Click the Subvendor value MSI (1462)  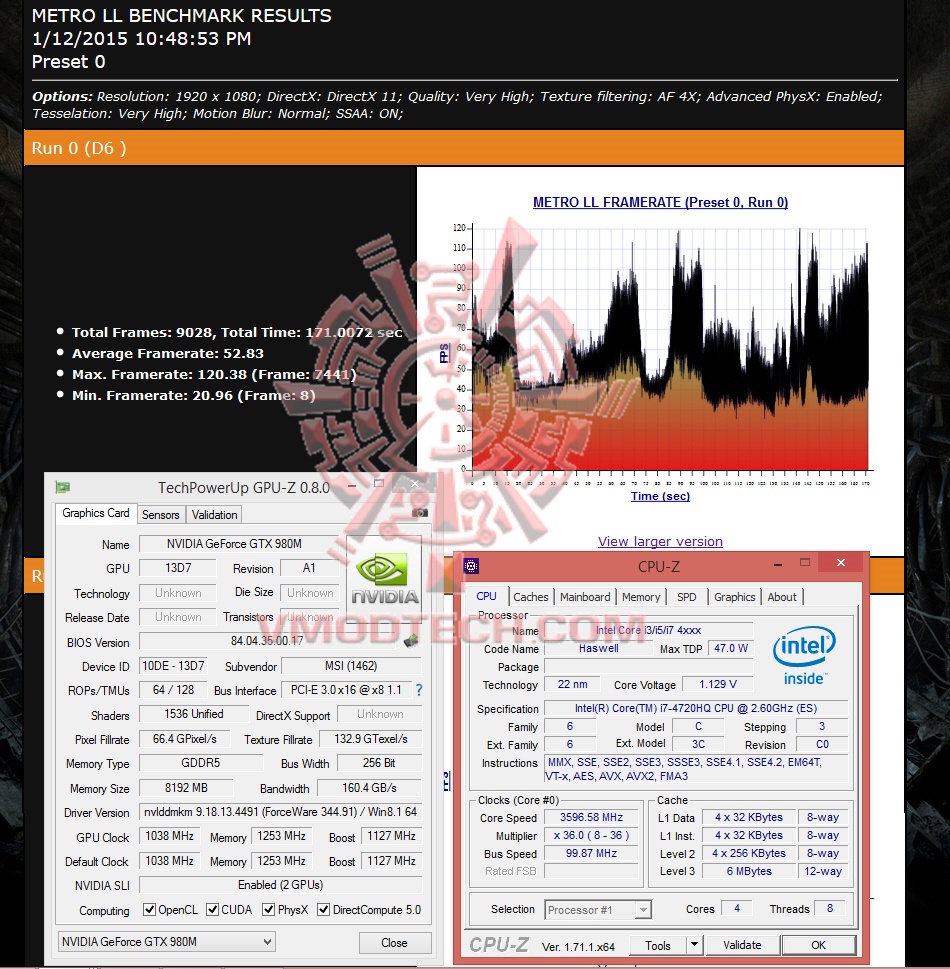[351, 666]
